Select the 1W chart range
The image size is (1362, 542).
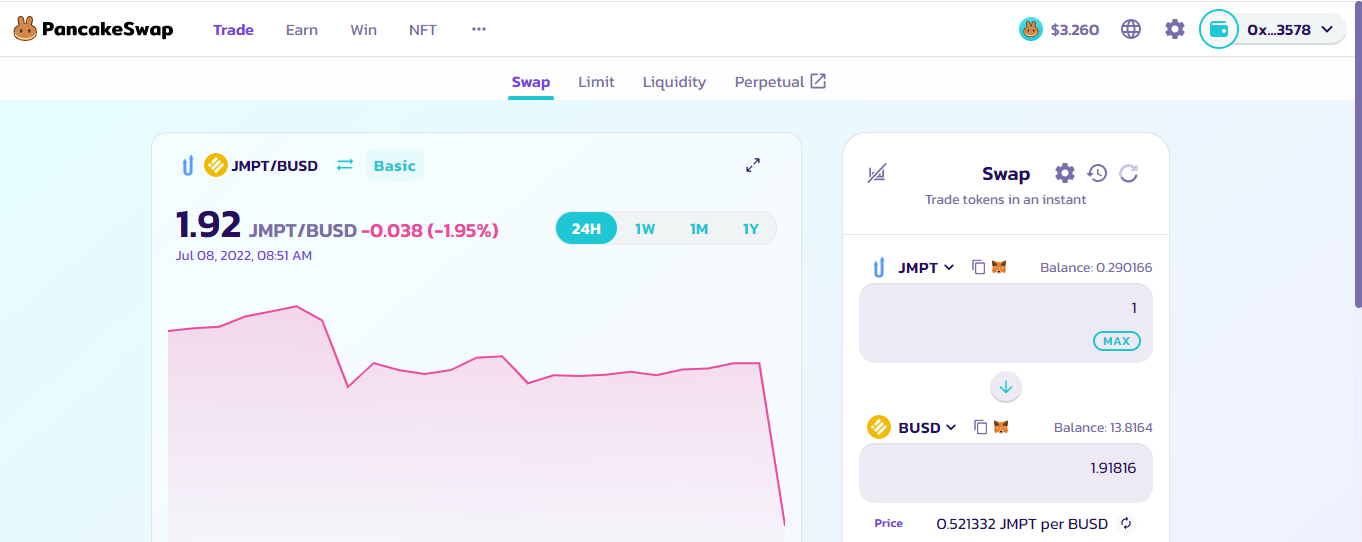click(x=645, y=229)
